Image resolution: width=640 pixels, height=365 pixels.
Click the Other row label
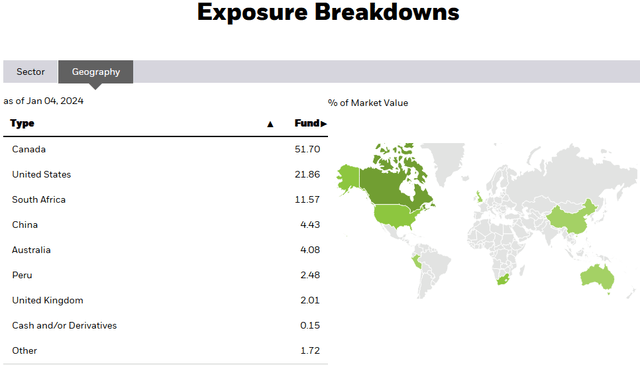tap(24, 351)
